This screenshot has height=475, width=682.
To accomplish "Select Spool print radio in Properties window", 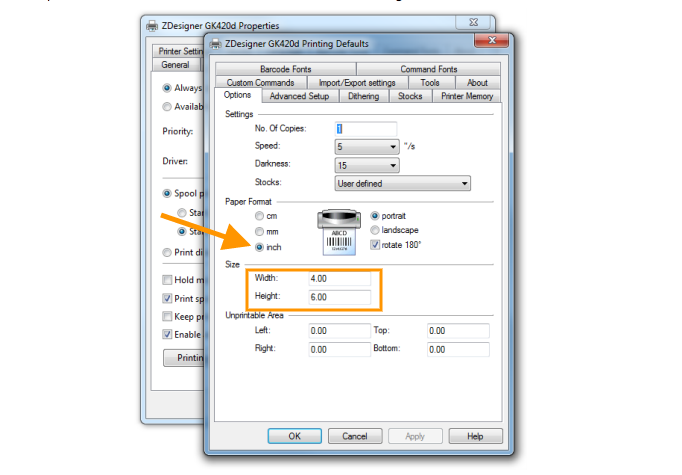I will click(167, 193).
